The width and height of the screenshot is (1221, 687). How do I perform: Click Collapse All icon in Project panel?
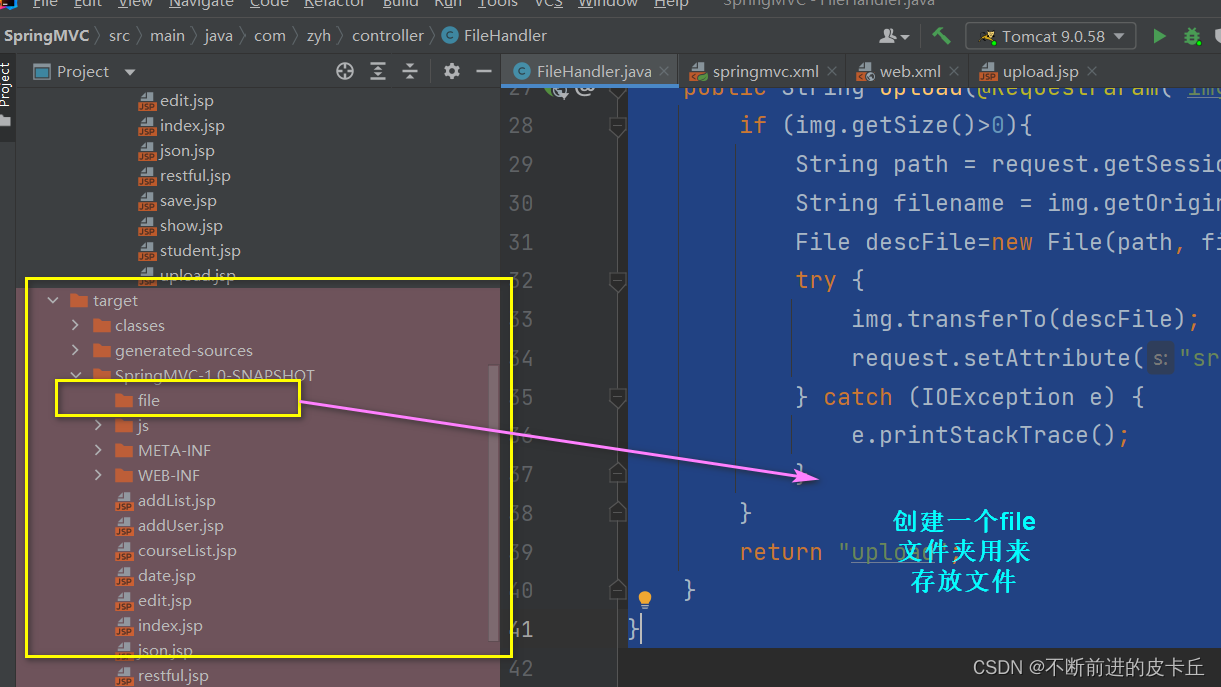(x=410, y=71)
